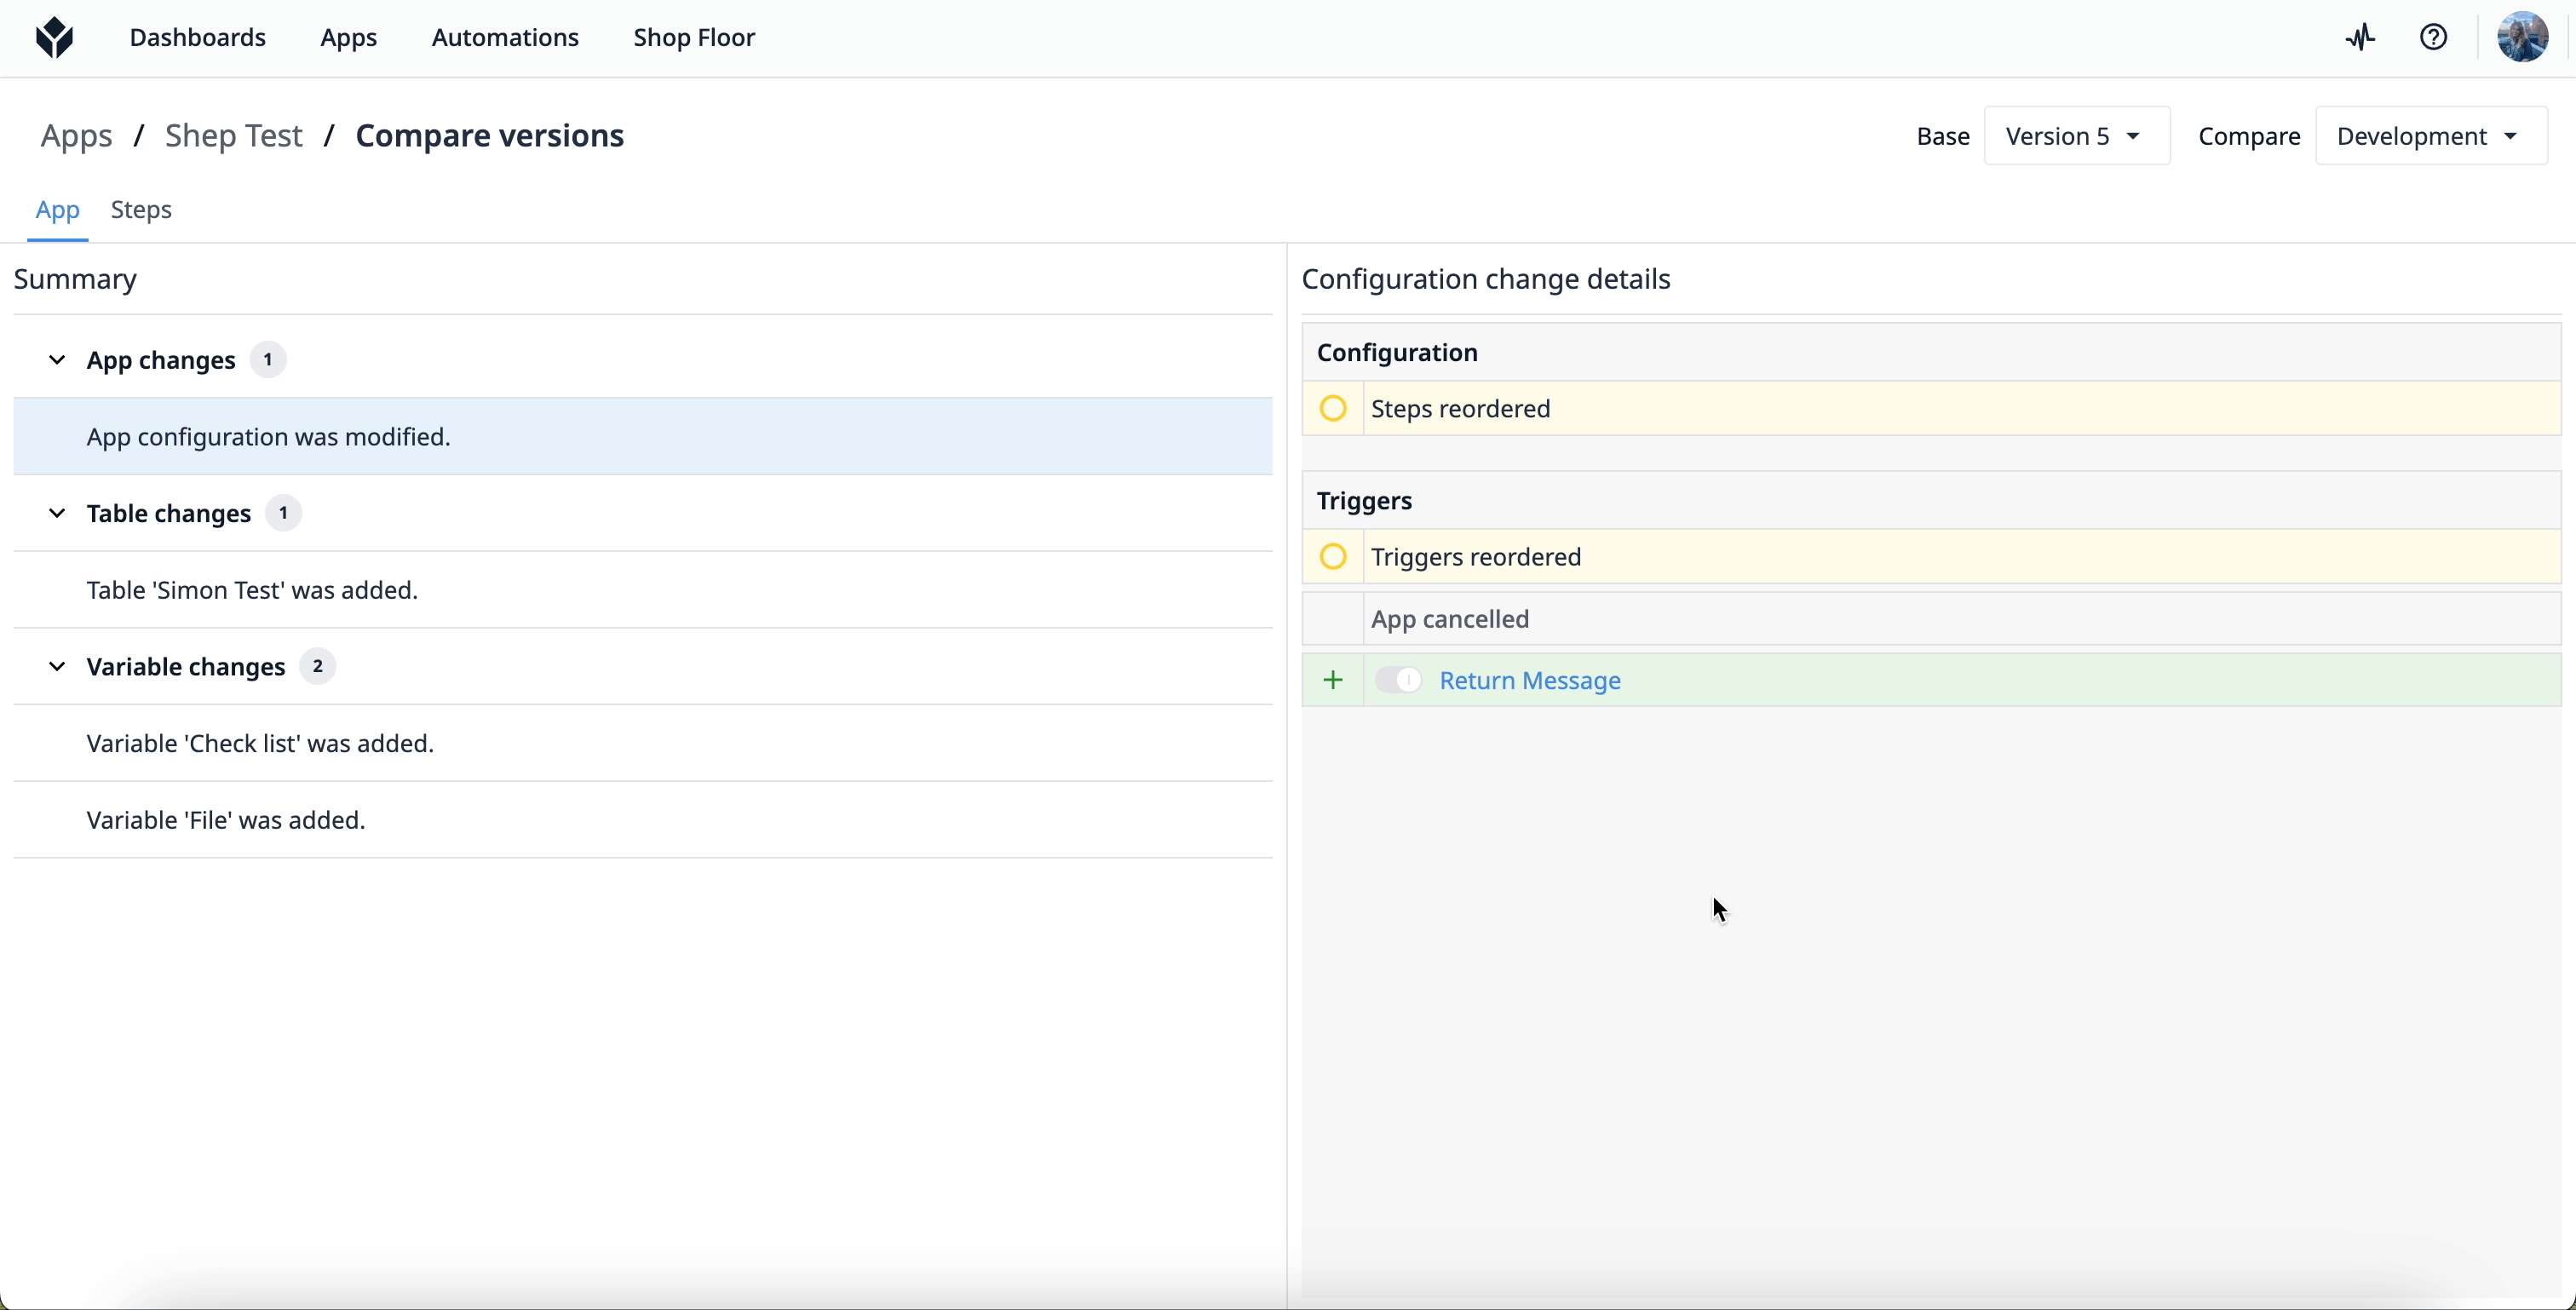
Task: Open the activity/pulse feed icon
Action: click(2362, 37)
